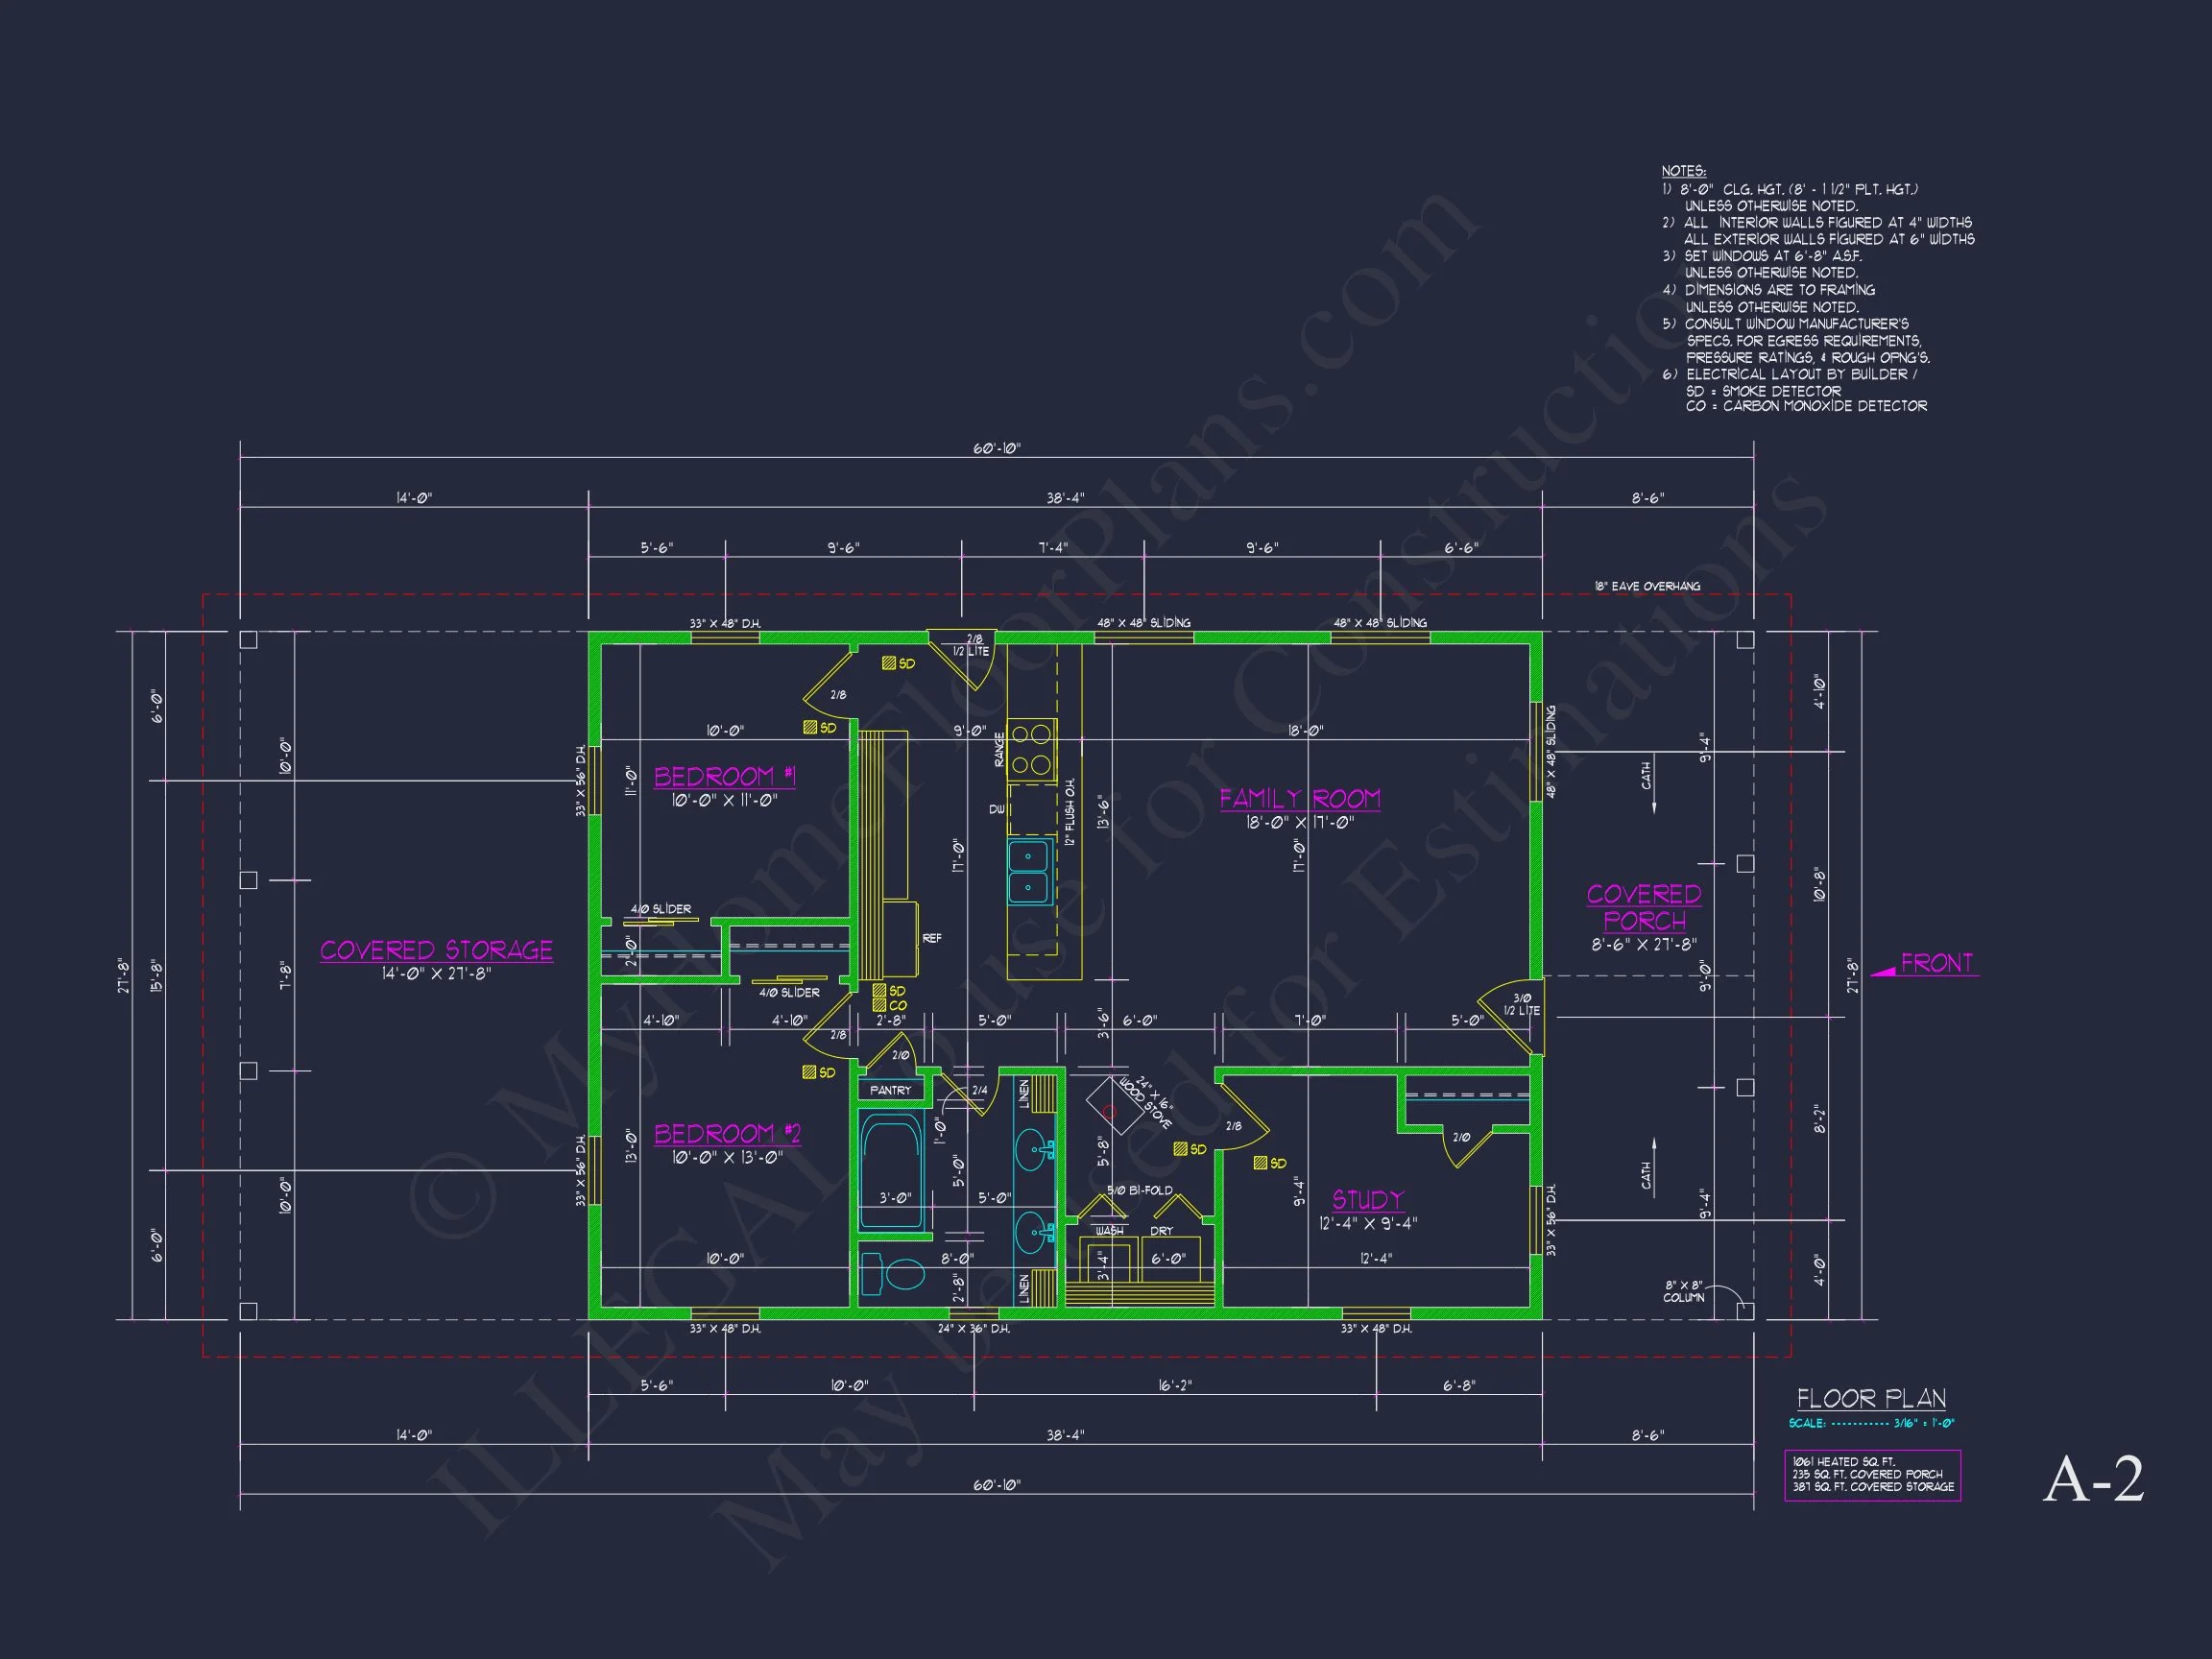Click the BEDROOM #2 room label
The height and width of the screenshot is (1659, 2212).
point(727,1133)
